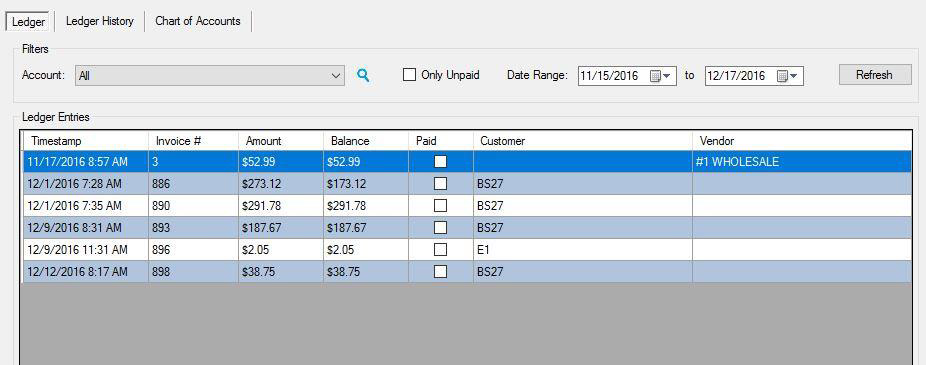
Task: Select the 12/1/2016 7:35 AM entry
Action: coord(467,206)
